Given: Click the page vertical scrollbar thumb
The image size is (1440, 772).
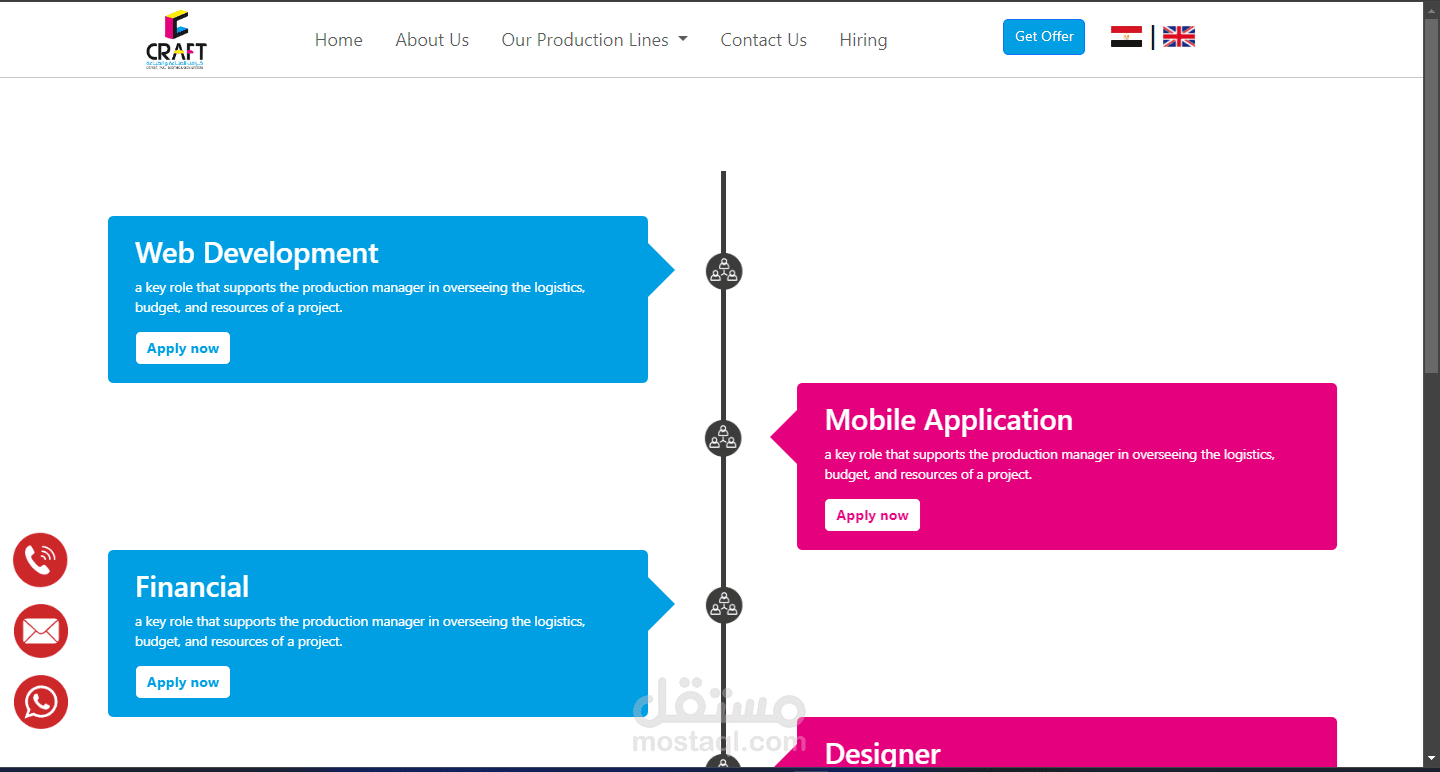Looking at the screenshot, I should (x=1431, y=195).
